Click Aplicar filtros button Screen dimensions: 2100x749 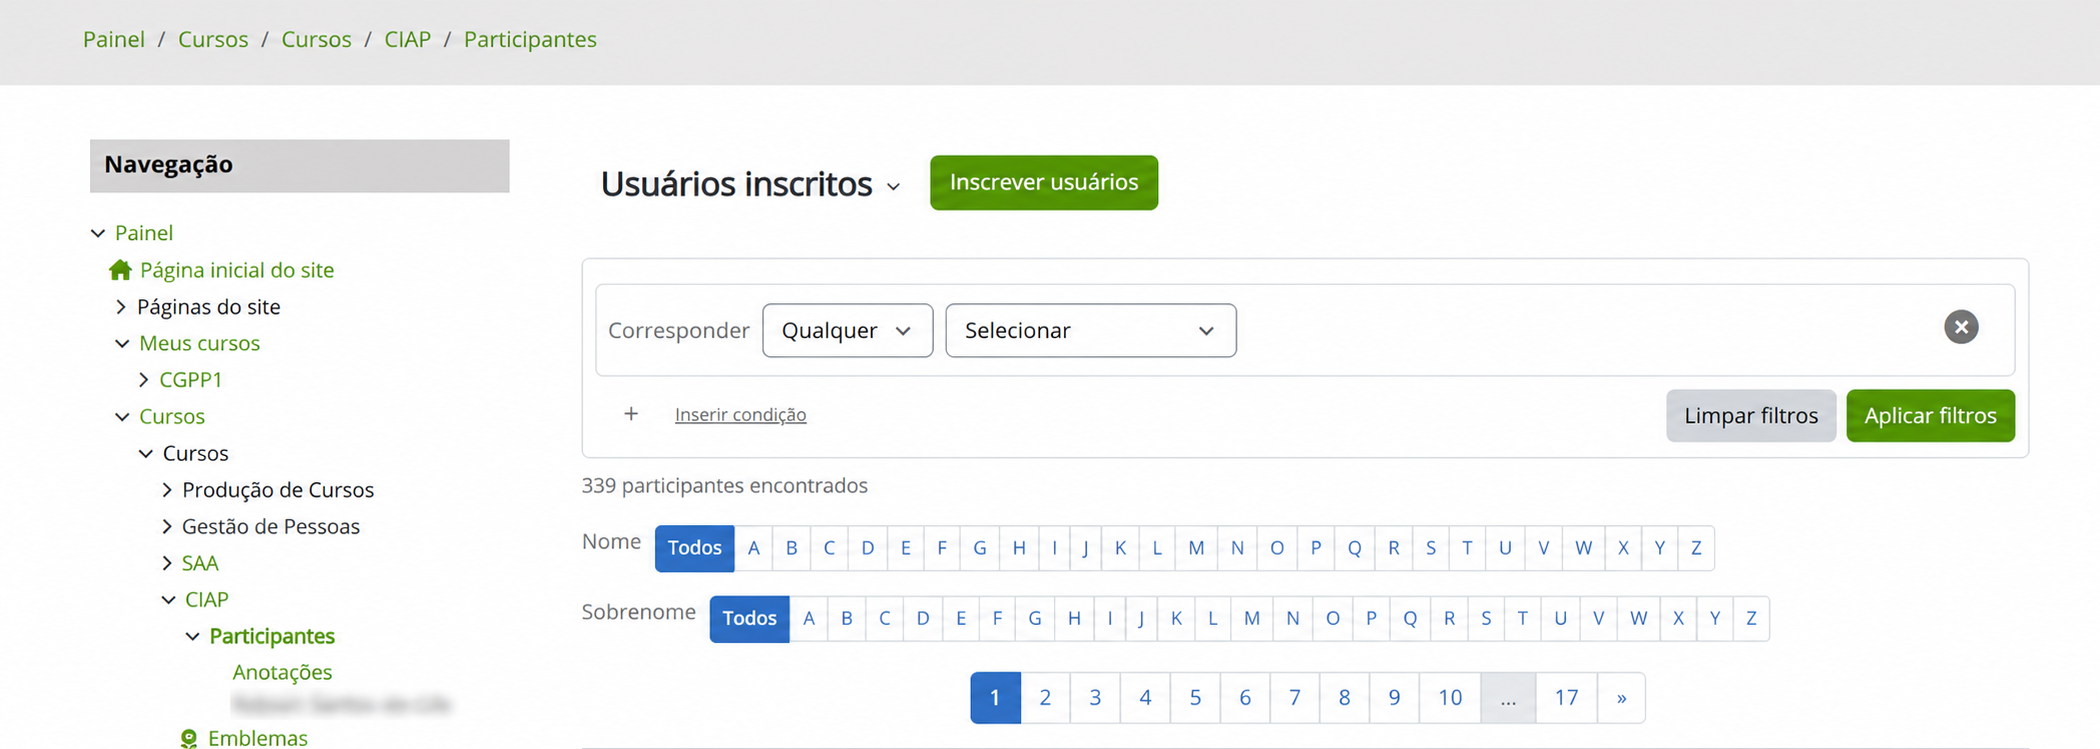point(1930,415)
